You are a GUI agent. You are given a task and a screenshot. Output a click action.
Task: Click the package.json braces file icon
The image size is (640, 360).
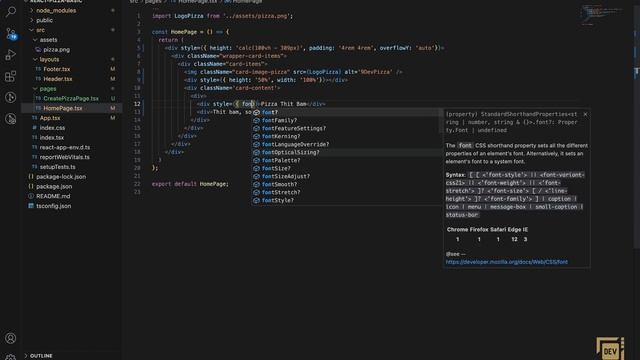point(31,186)
